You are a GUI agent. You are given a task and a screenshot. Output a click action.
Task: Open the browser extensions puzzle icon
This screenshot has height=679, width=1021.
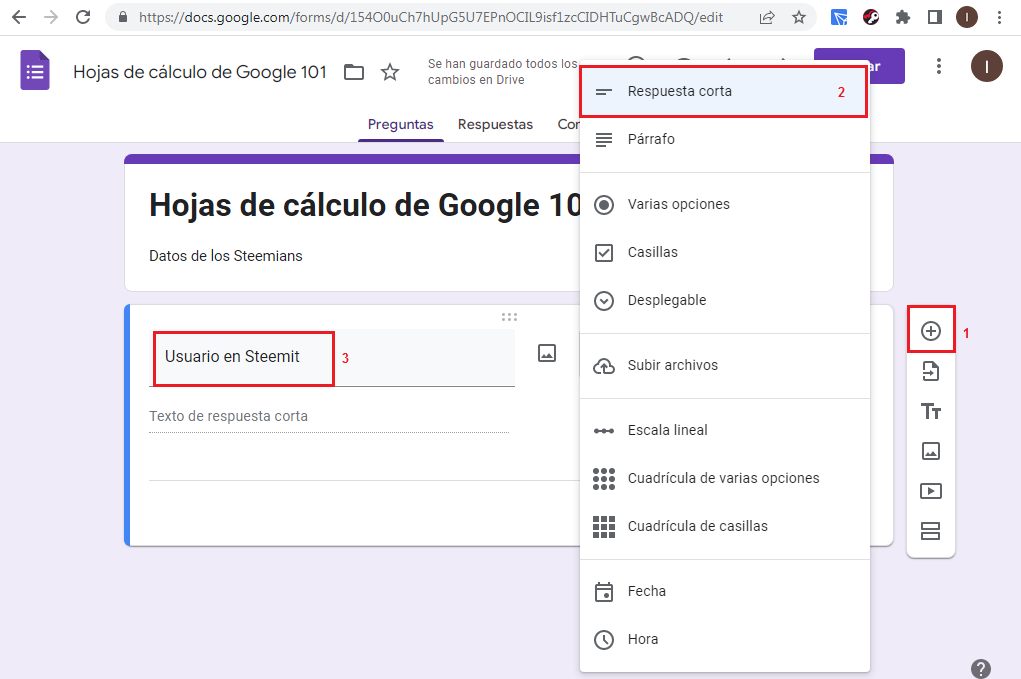click(x=902, y=18)
